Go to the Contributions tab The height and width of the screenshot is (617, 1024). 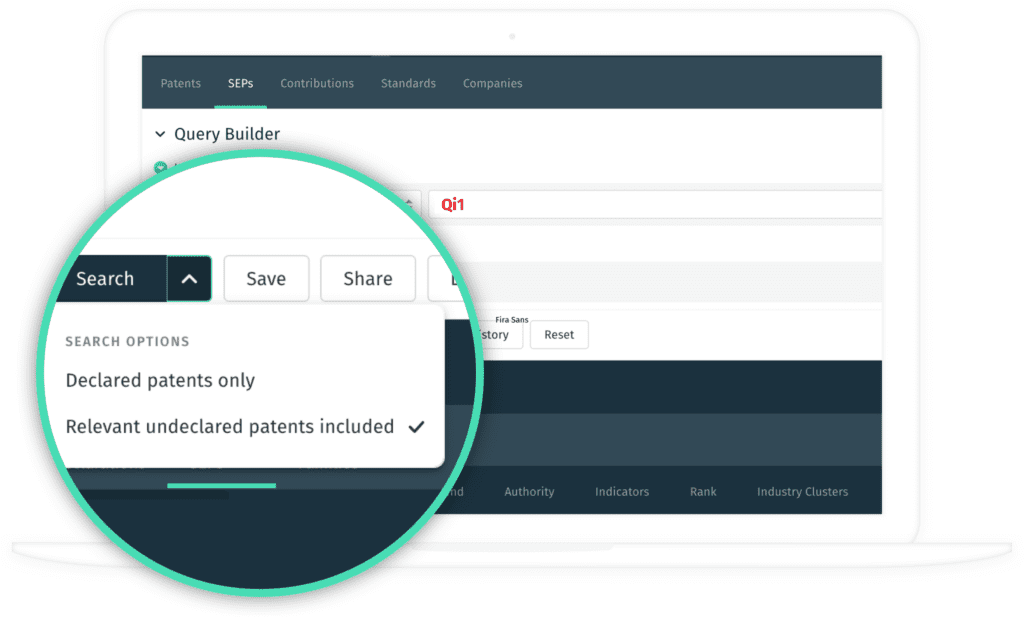pos(317,84)
